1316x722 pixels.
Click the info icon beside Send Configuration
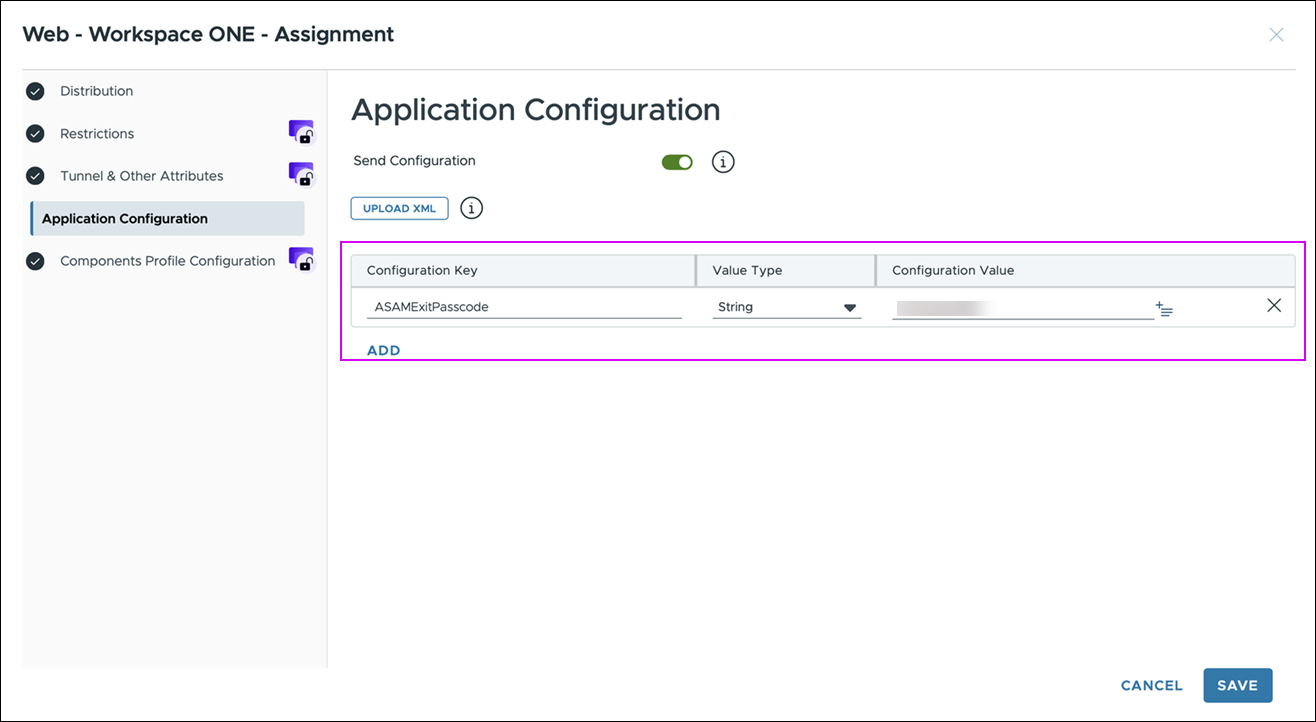723,162
